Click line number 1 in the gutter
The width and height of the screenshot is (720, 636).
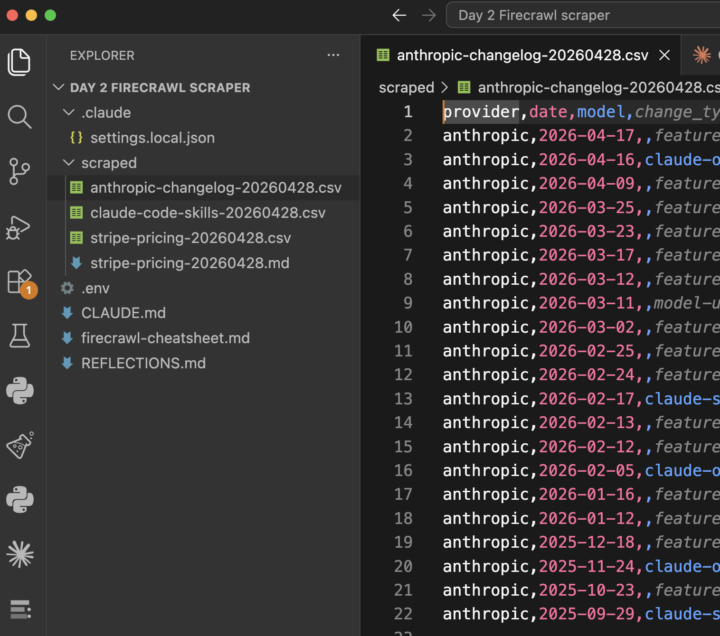(408, 112)
